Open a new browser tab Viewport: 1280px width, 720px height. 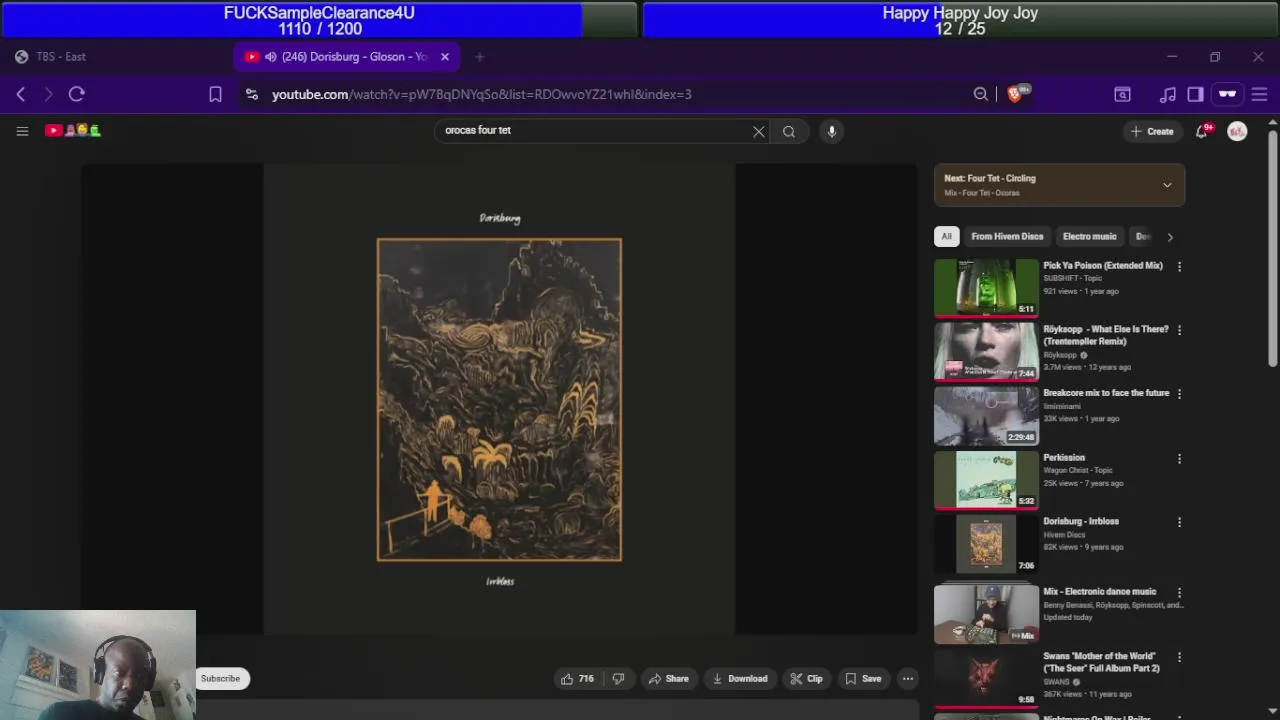click(x=479, y=57)
